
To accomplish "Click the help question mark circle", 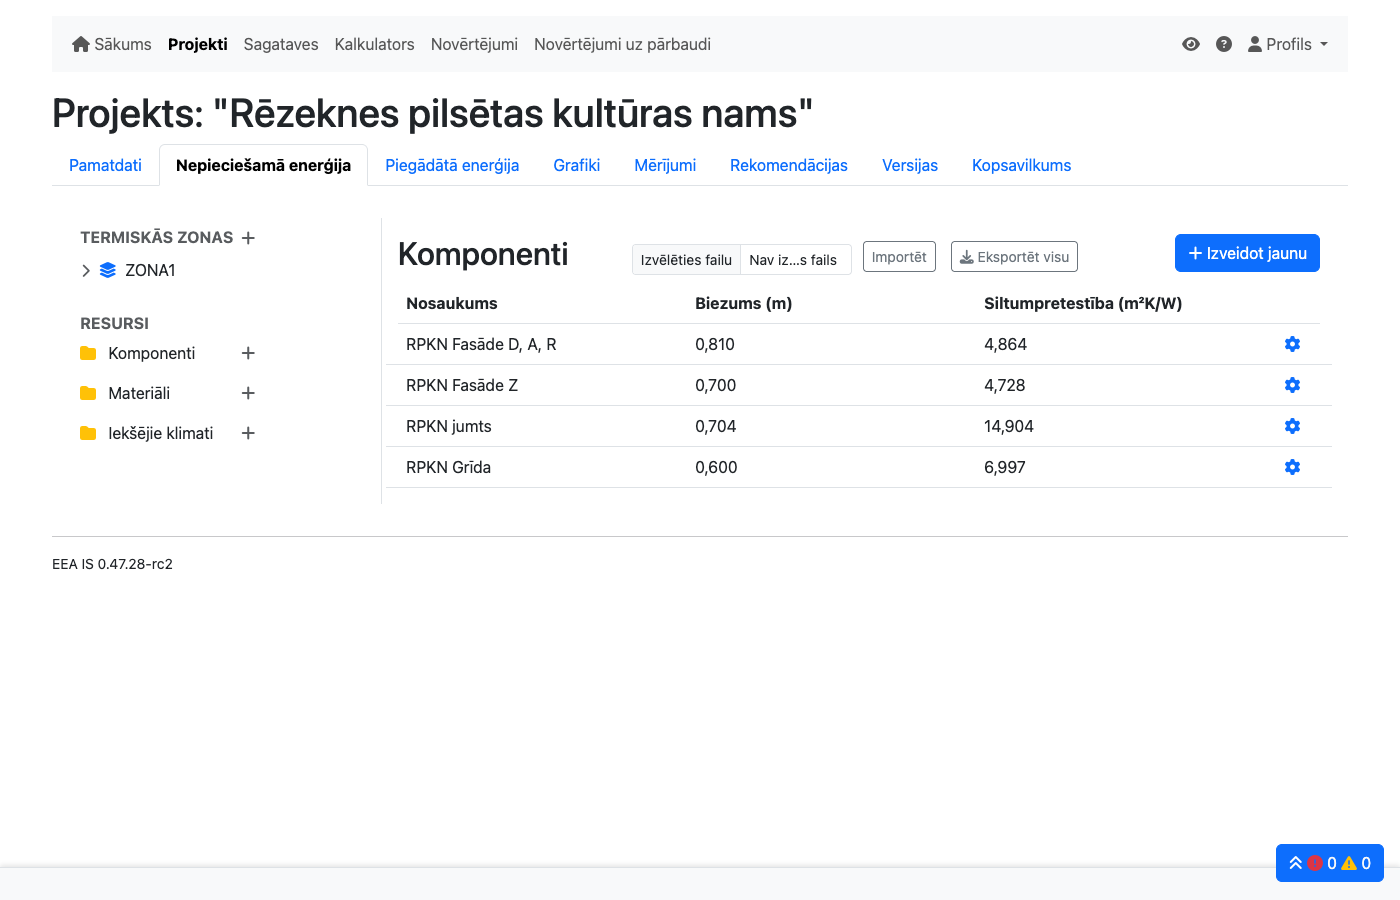I will (1224, 44).
